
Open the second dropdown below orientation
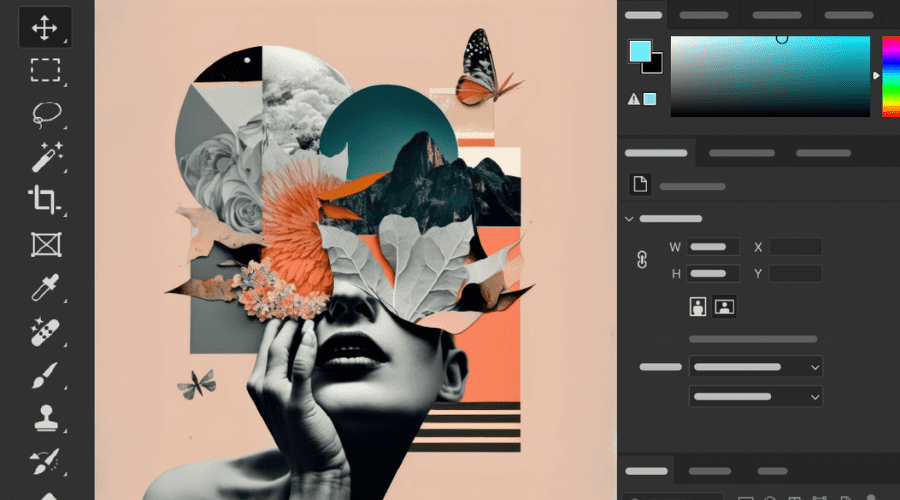click(755, 396)
